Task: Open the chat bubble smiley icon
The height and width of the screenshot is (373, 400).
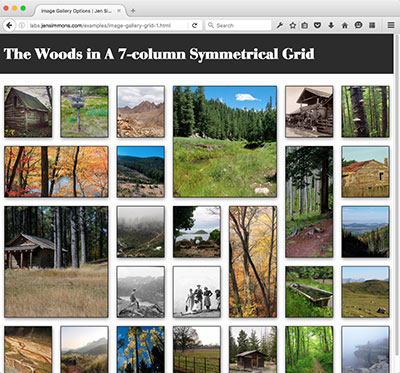Action: pos(358,25)
